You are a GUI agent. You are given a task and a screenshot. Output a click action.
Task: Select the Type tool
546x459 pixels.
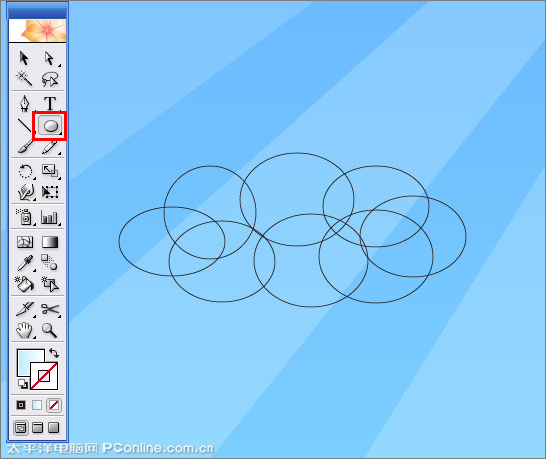tap(50, 103)
